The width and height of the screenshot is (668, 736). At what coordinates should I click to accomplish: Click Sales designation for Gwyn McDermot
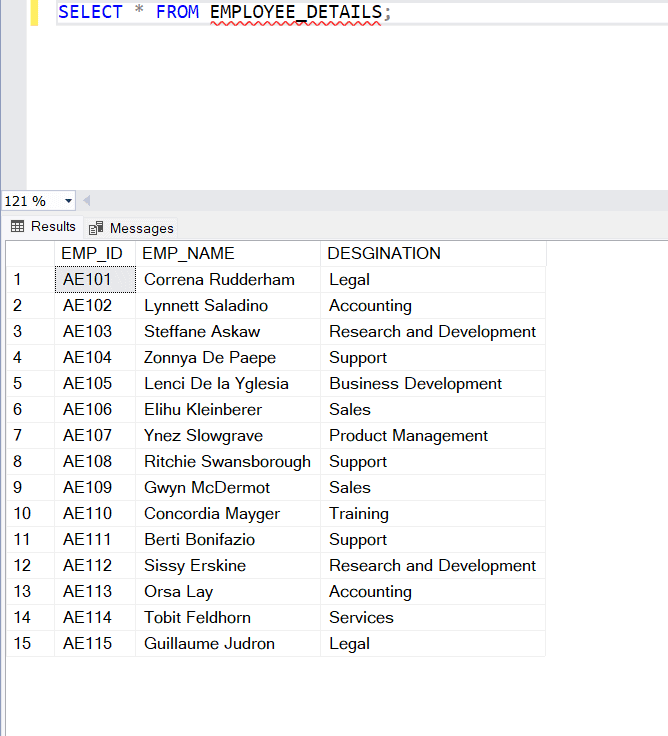pyautogui.click(x=433, y=487)
